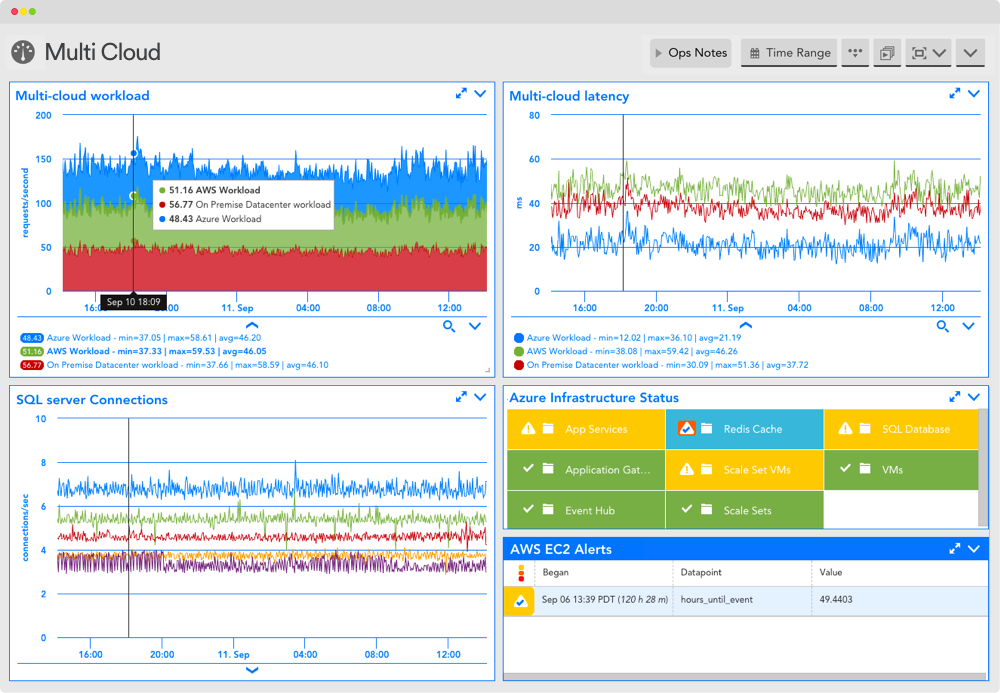Open the last chevron menu in the top toolbar
Viewport: 1000px width, 693px height.
tap(970, 53)
